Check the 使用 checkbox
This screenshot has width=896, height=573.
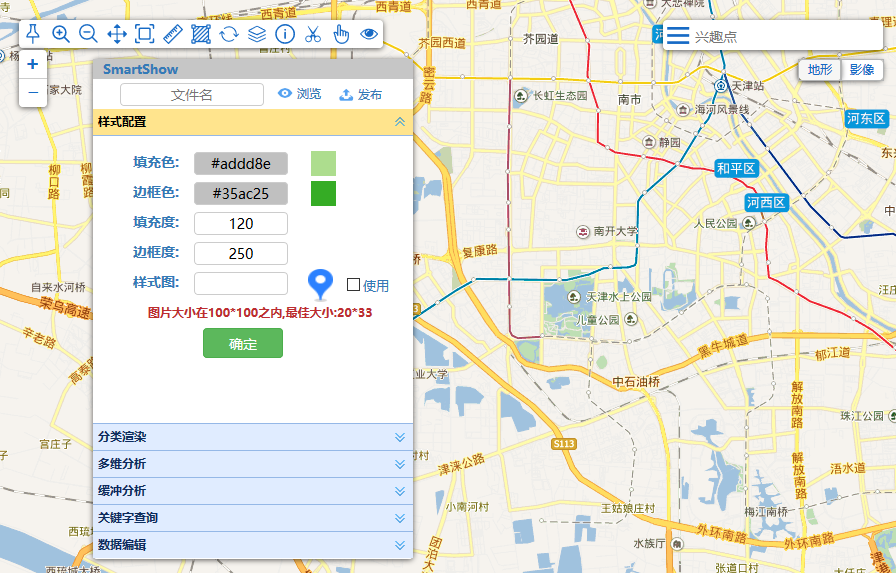coord(353,285)
